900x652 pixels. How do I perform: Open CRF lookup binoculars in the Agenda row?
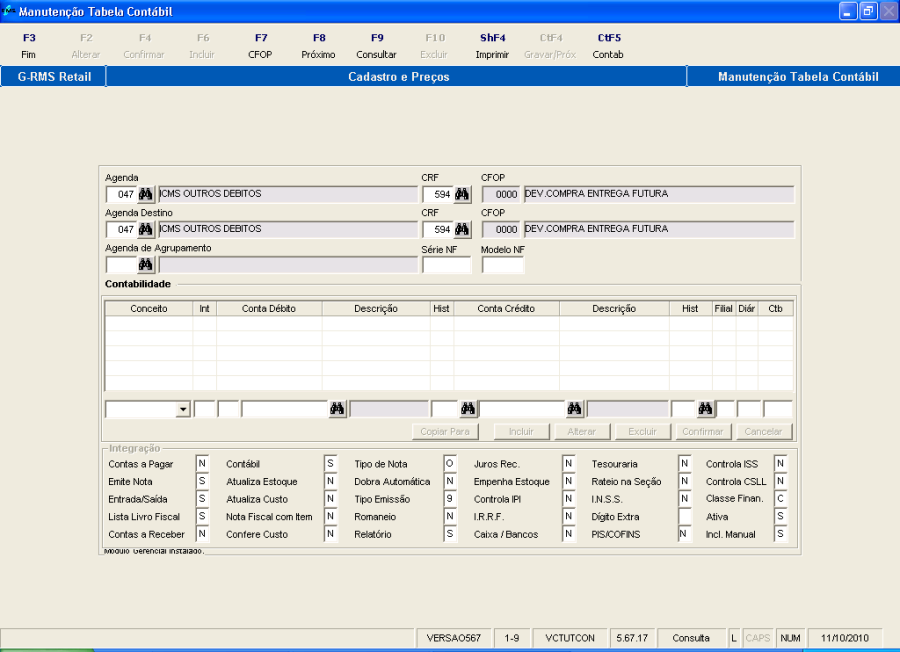coord(462,194)
